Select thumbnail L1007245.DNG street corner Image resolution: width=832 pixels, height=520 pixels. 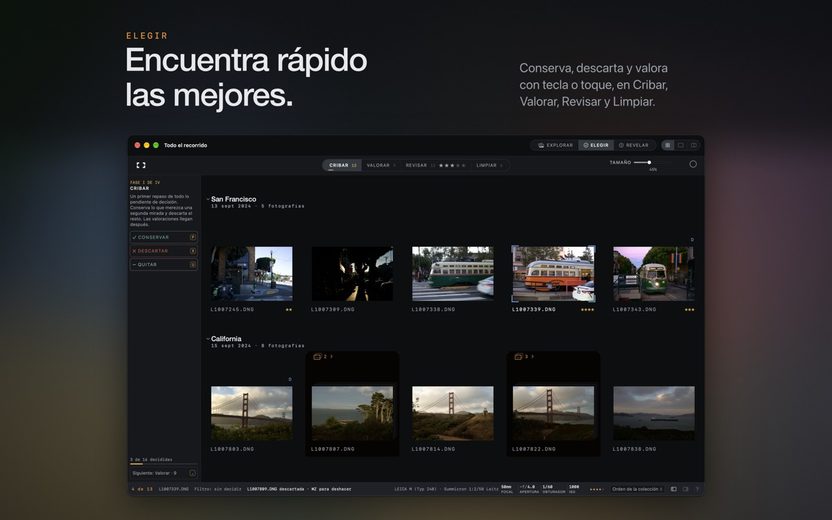point(252,273)
